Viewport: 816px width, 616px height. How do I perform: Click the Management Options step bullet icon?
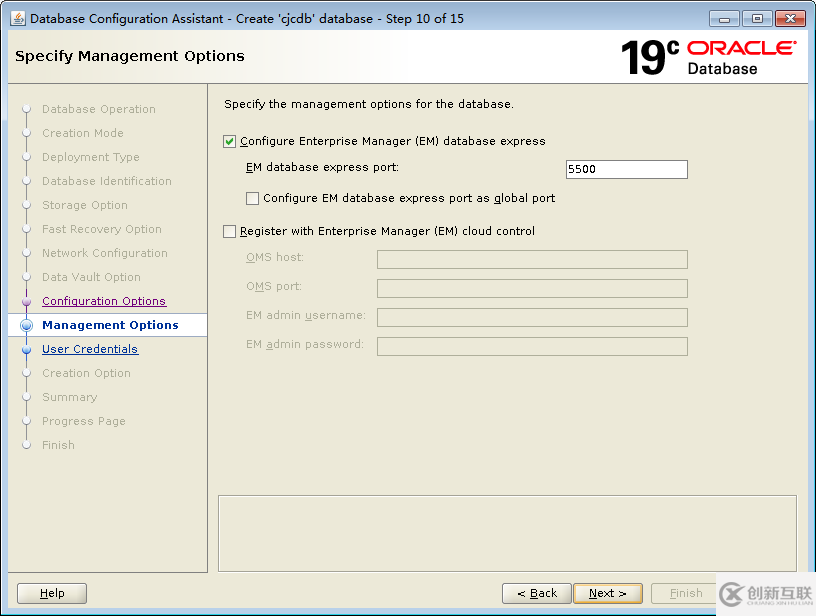pyautogui.click(x=27, y=325)
